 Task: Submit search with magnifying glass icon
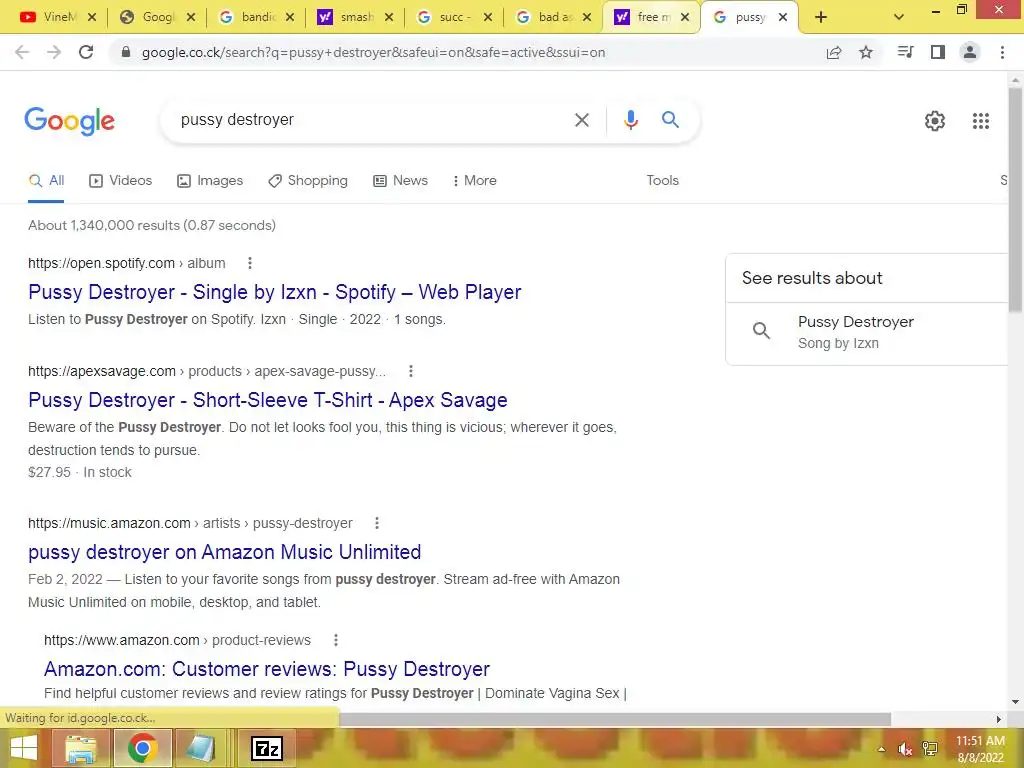click(670, 120)
